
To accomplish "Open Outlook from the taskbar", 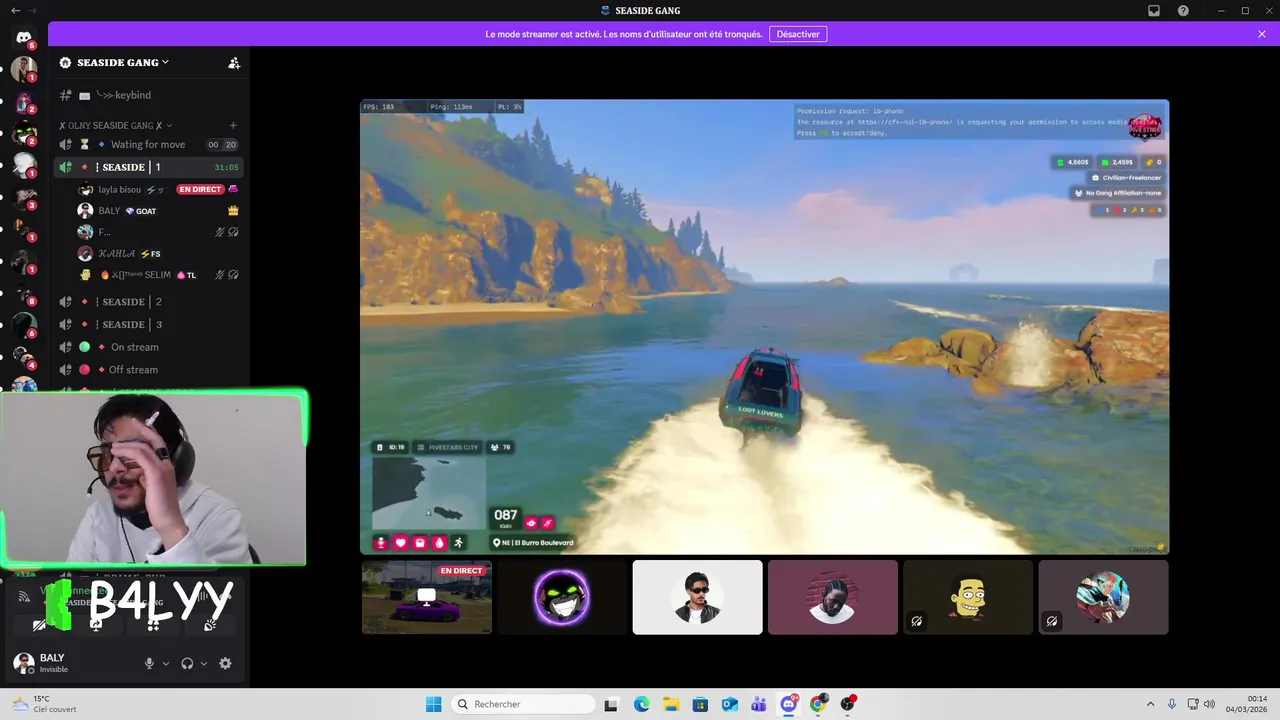I will (729, 704).
